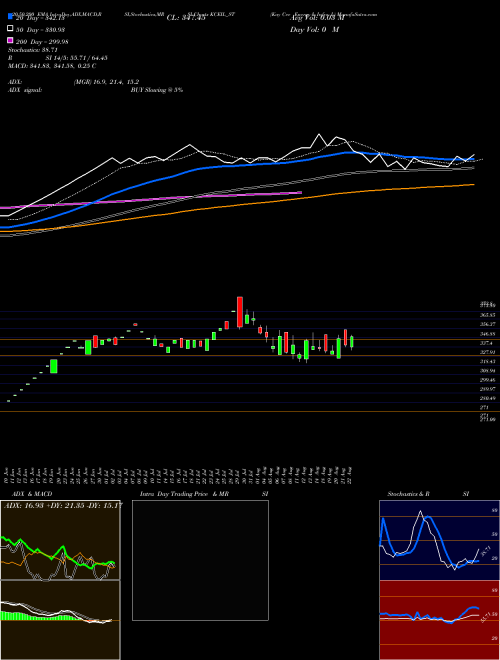The height and width of the screenshot is (660, 500).
Task: Click the 299.46 price axis label
Action: click(487, 380)
